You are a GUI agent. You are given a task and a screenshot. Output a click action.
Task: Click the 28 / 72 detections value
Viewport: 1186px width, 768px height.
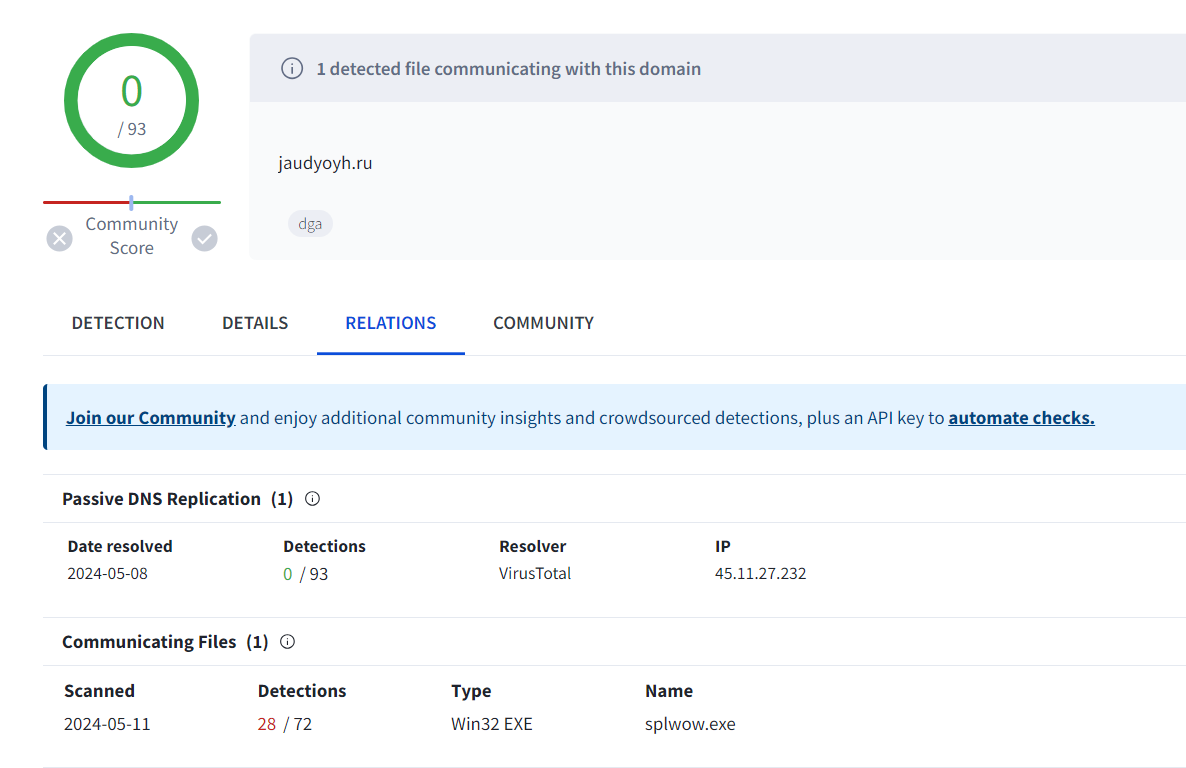point(284,724)
